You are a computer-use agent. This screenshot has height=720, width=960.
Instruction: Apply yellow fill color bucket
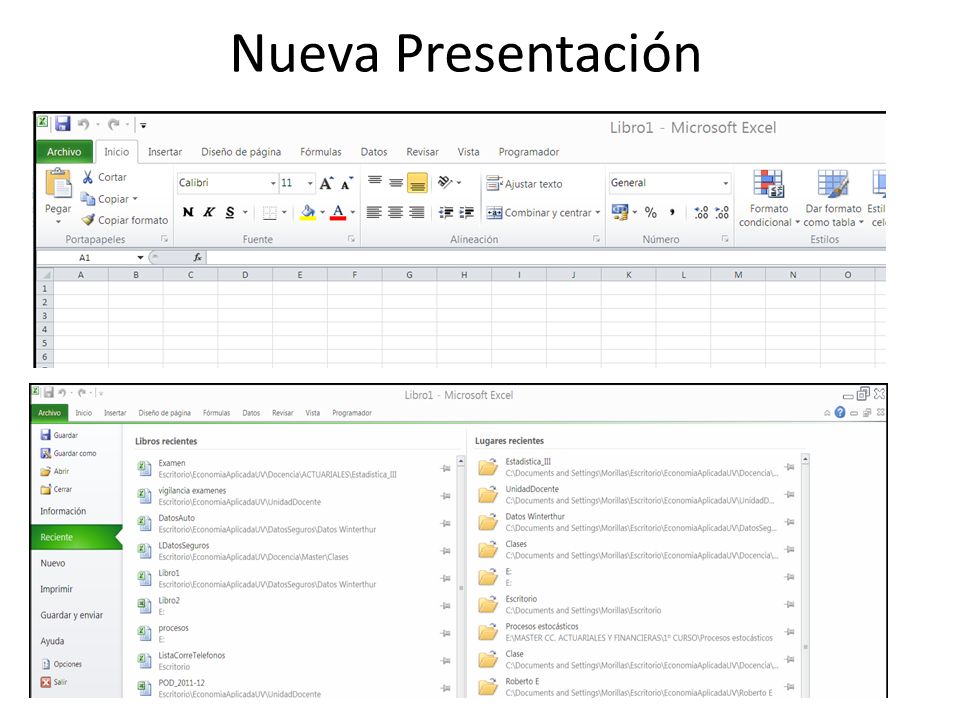pyautogui.click(x=308, y=212)
